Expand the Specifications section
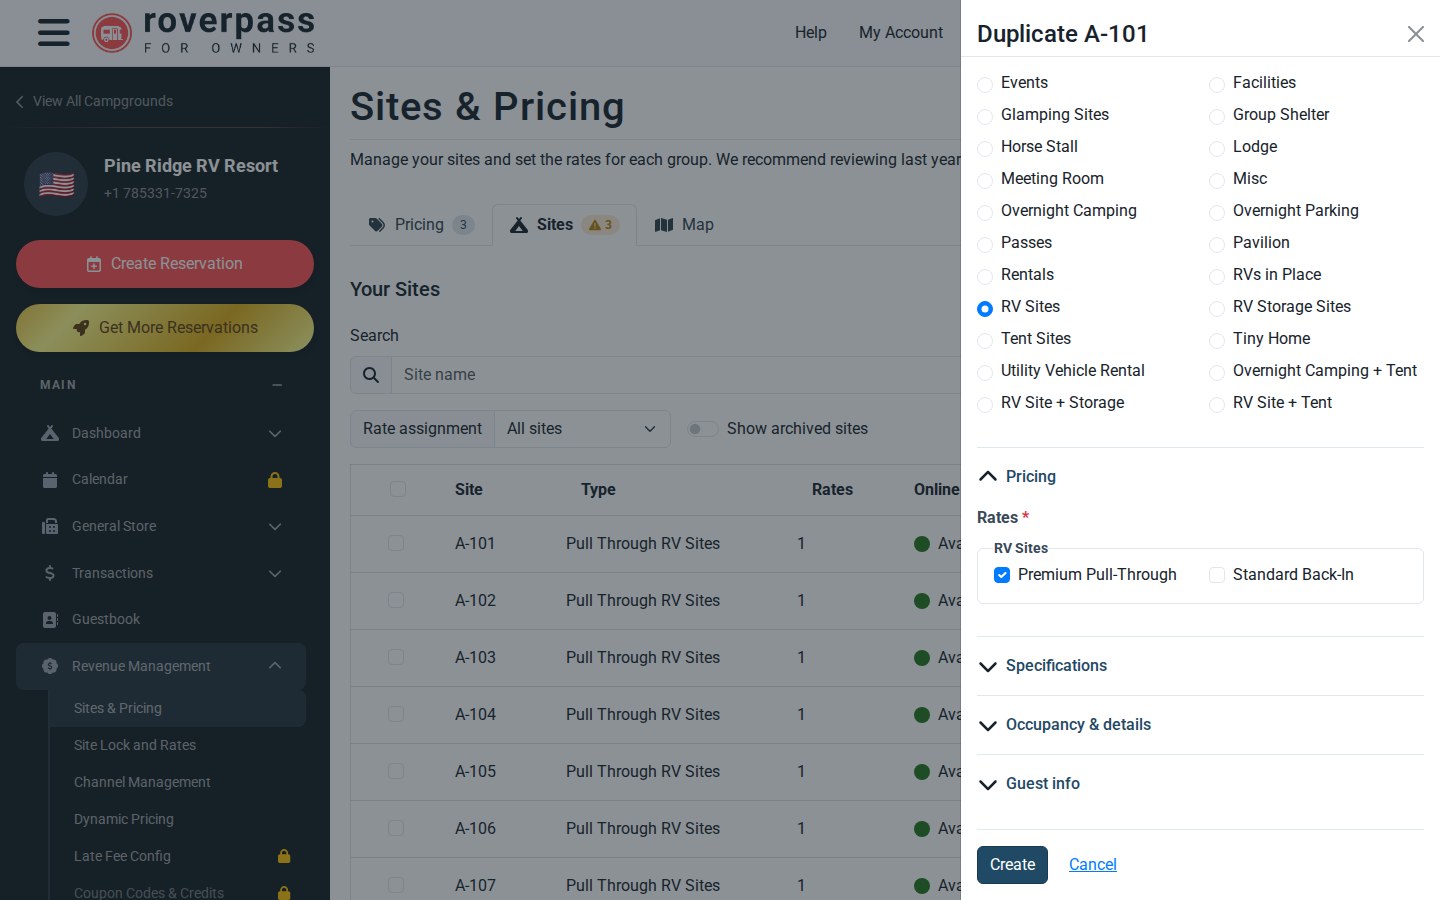This screenshot has height=900, width=1440. pyautogui.click(x=1043, y=666)
